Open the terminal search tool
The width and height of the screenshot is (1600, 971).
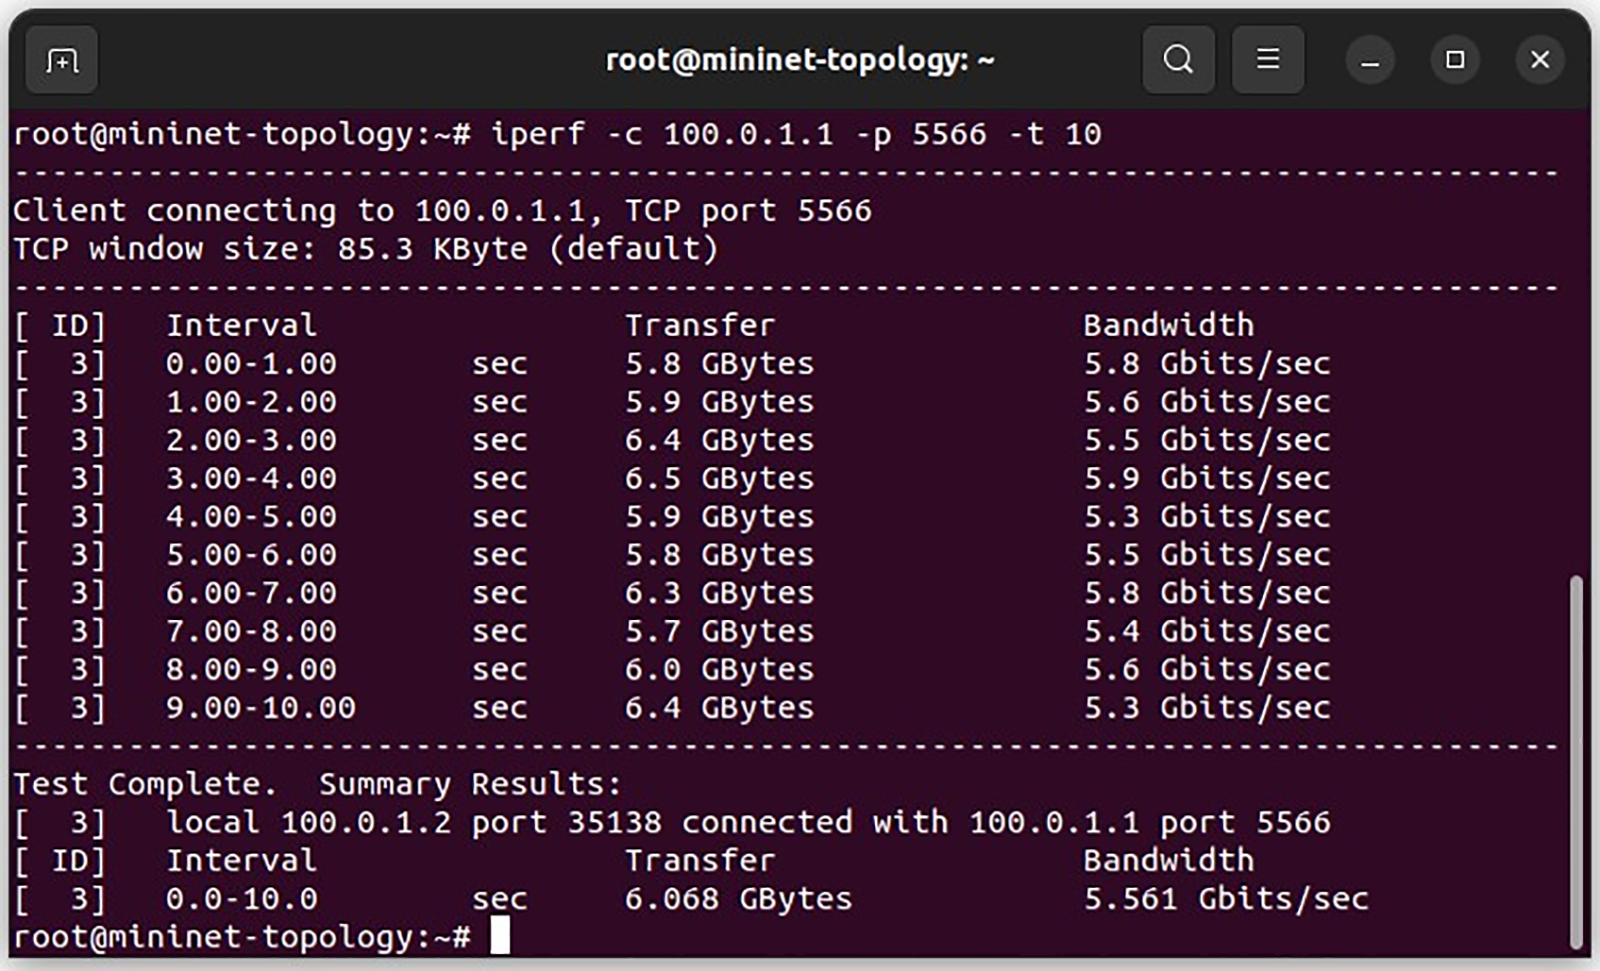click(x=1178, y=60)
